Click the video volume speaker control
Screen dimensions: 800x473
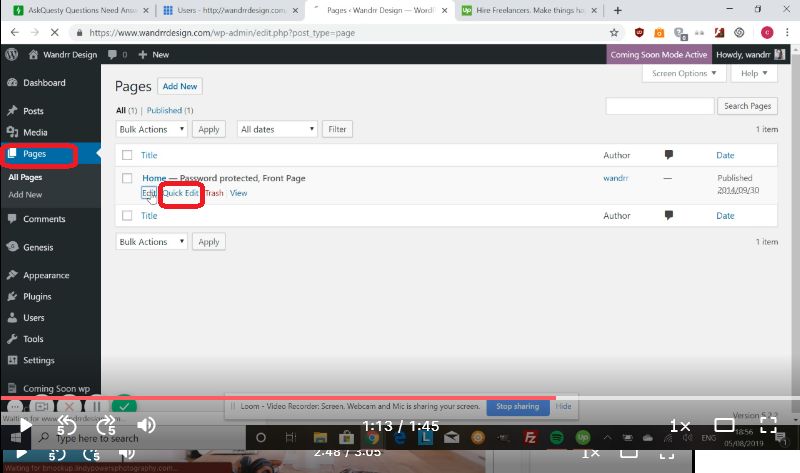tap(146, 425)
